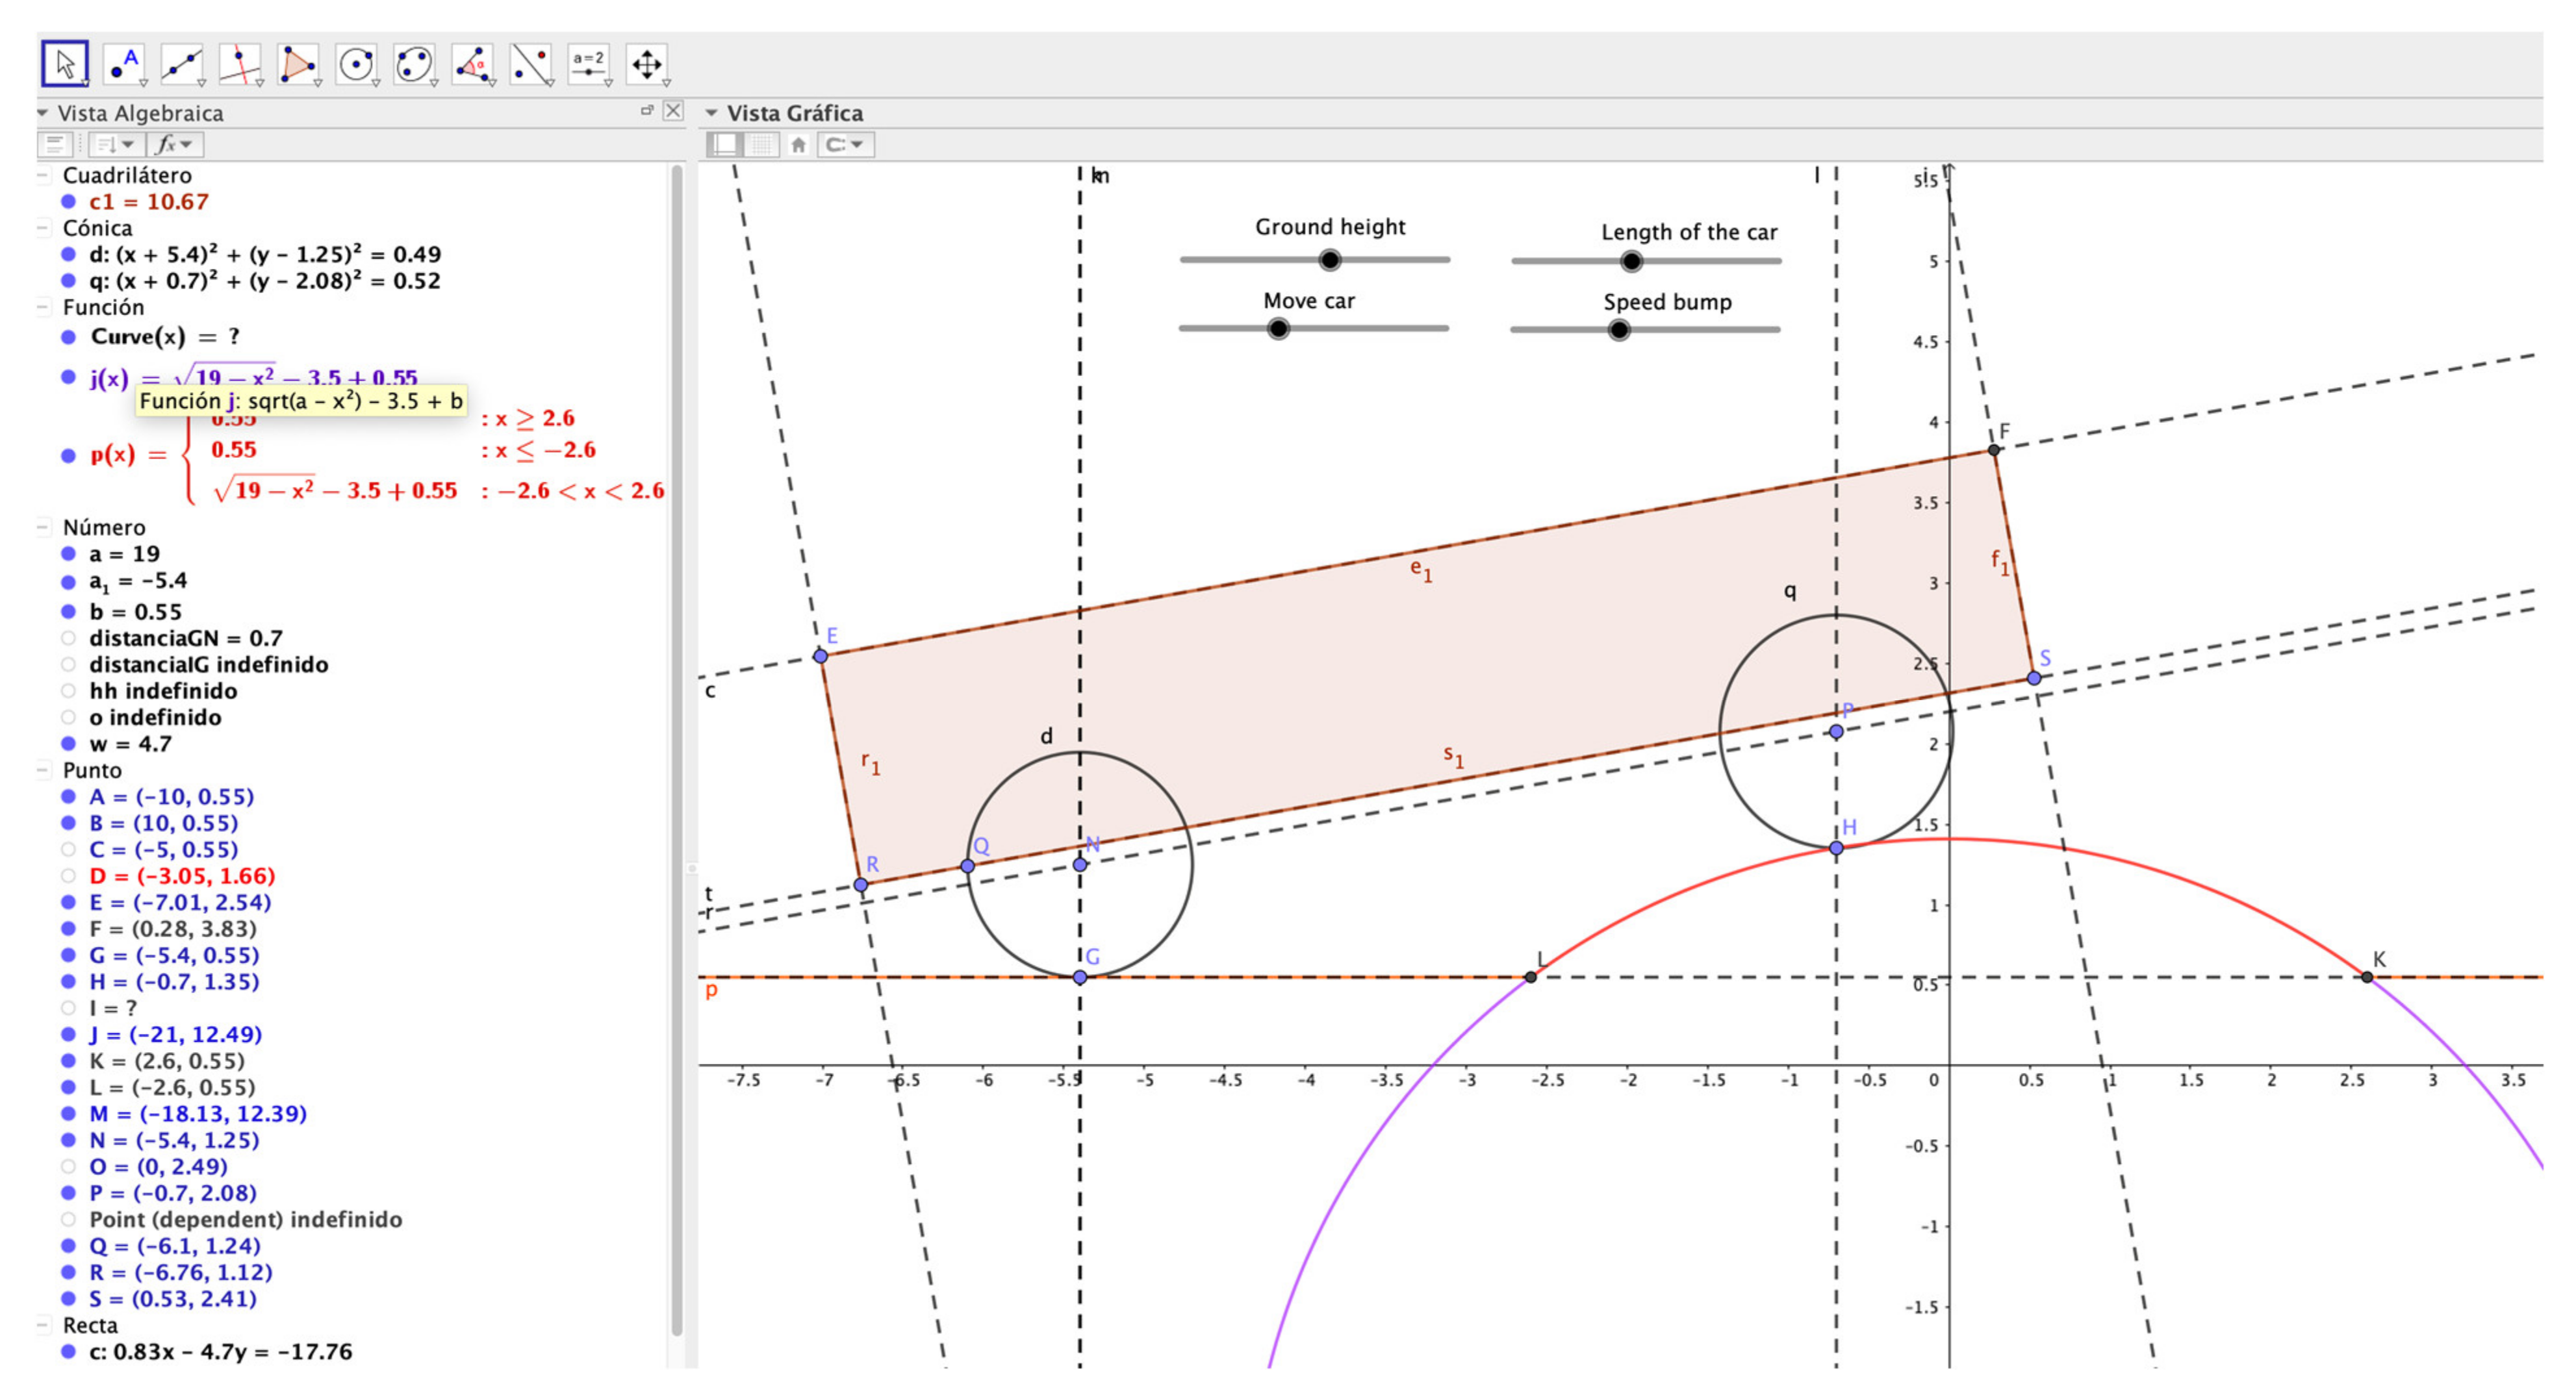The height and width of the screenshot is (1397, 2576).
Task: Select row J = (-21, 12.49)
Action: [x=175, y=1035]
